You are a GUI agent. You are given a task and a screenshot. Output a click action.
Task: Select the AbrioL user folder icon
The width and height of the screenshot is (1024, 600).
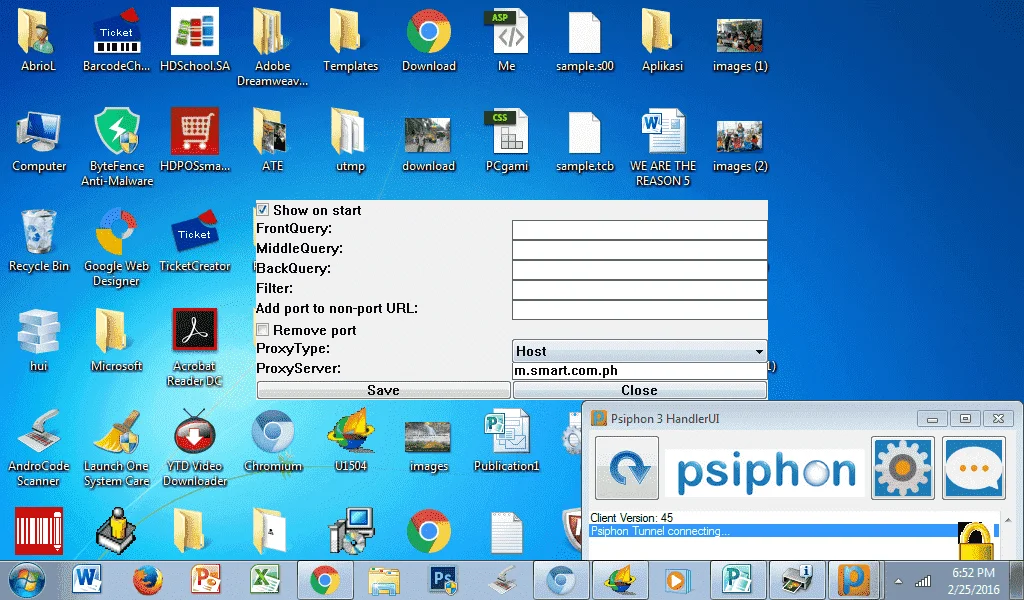pyautogui.click(x=39, y=40)
